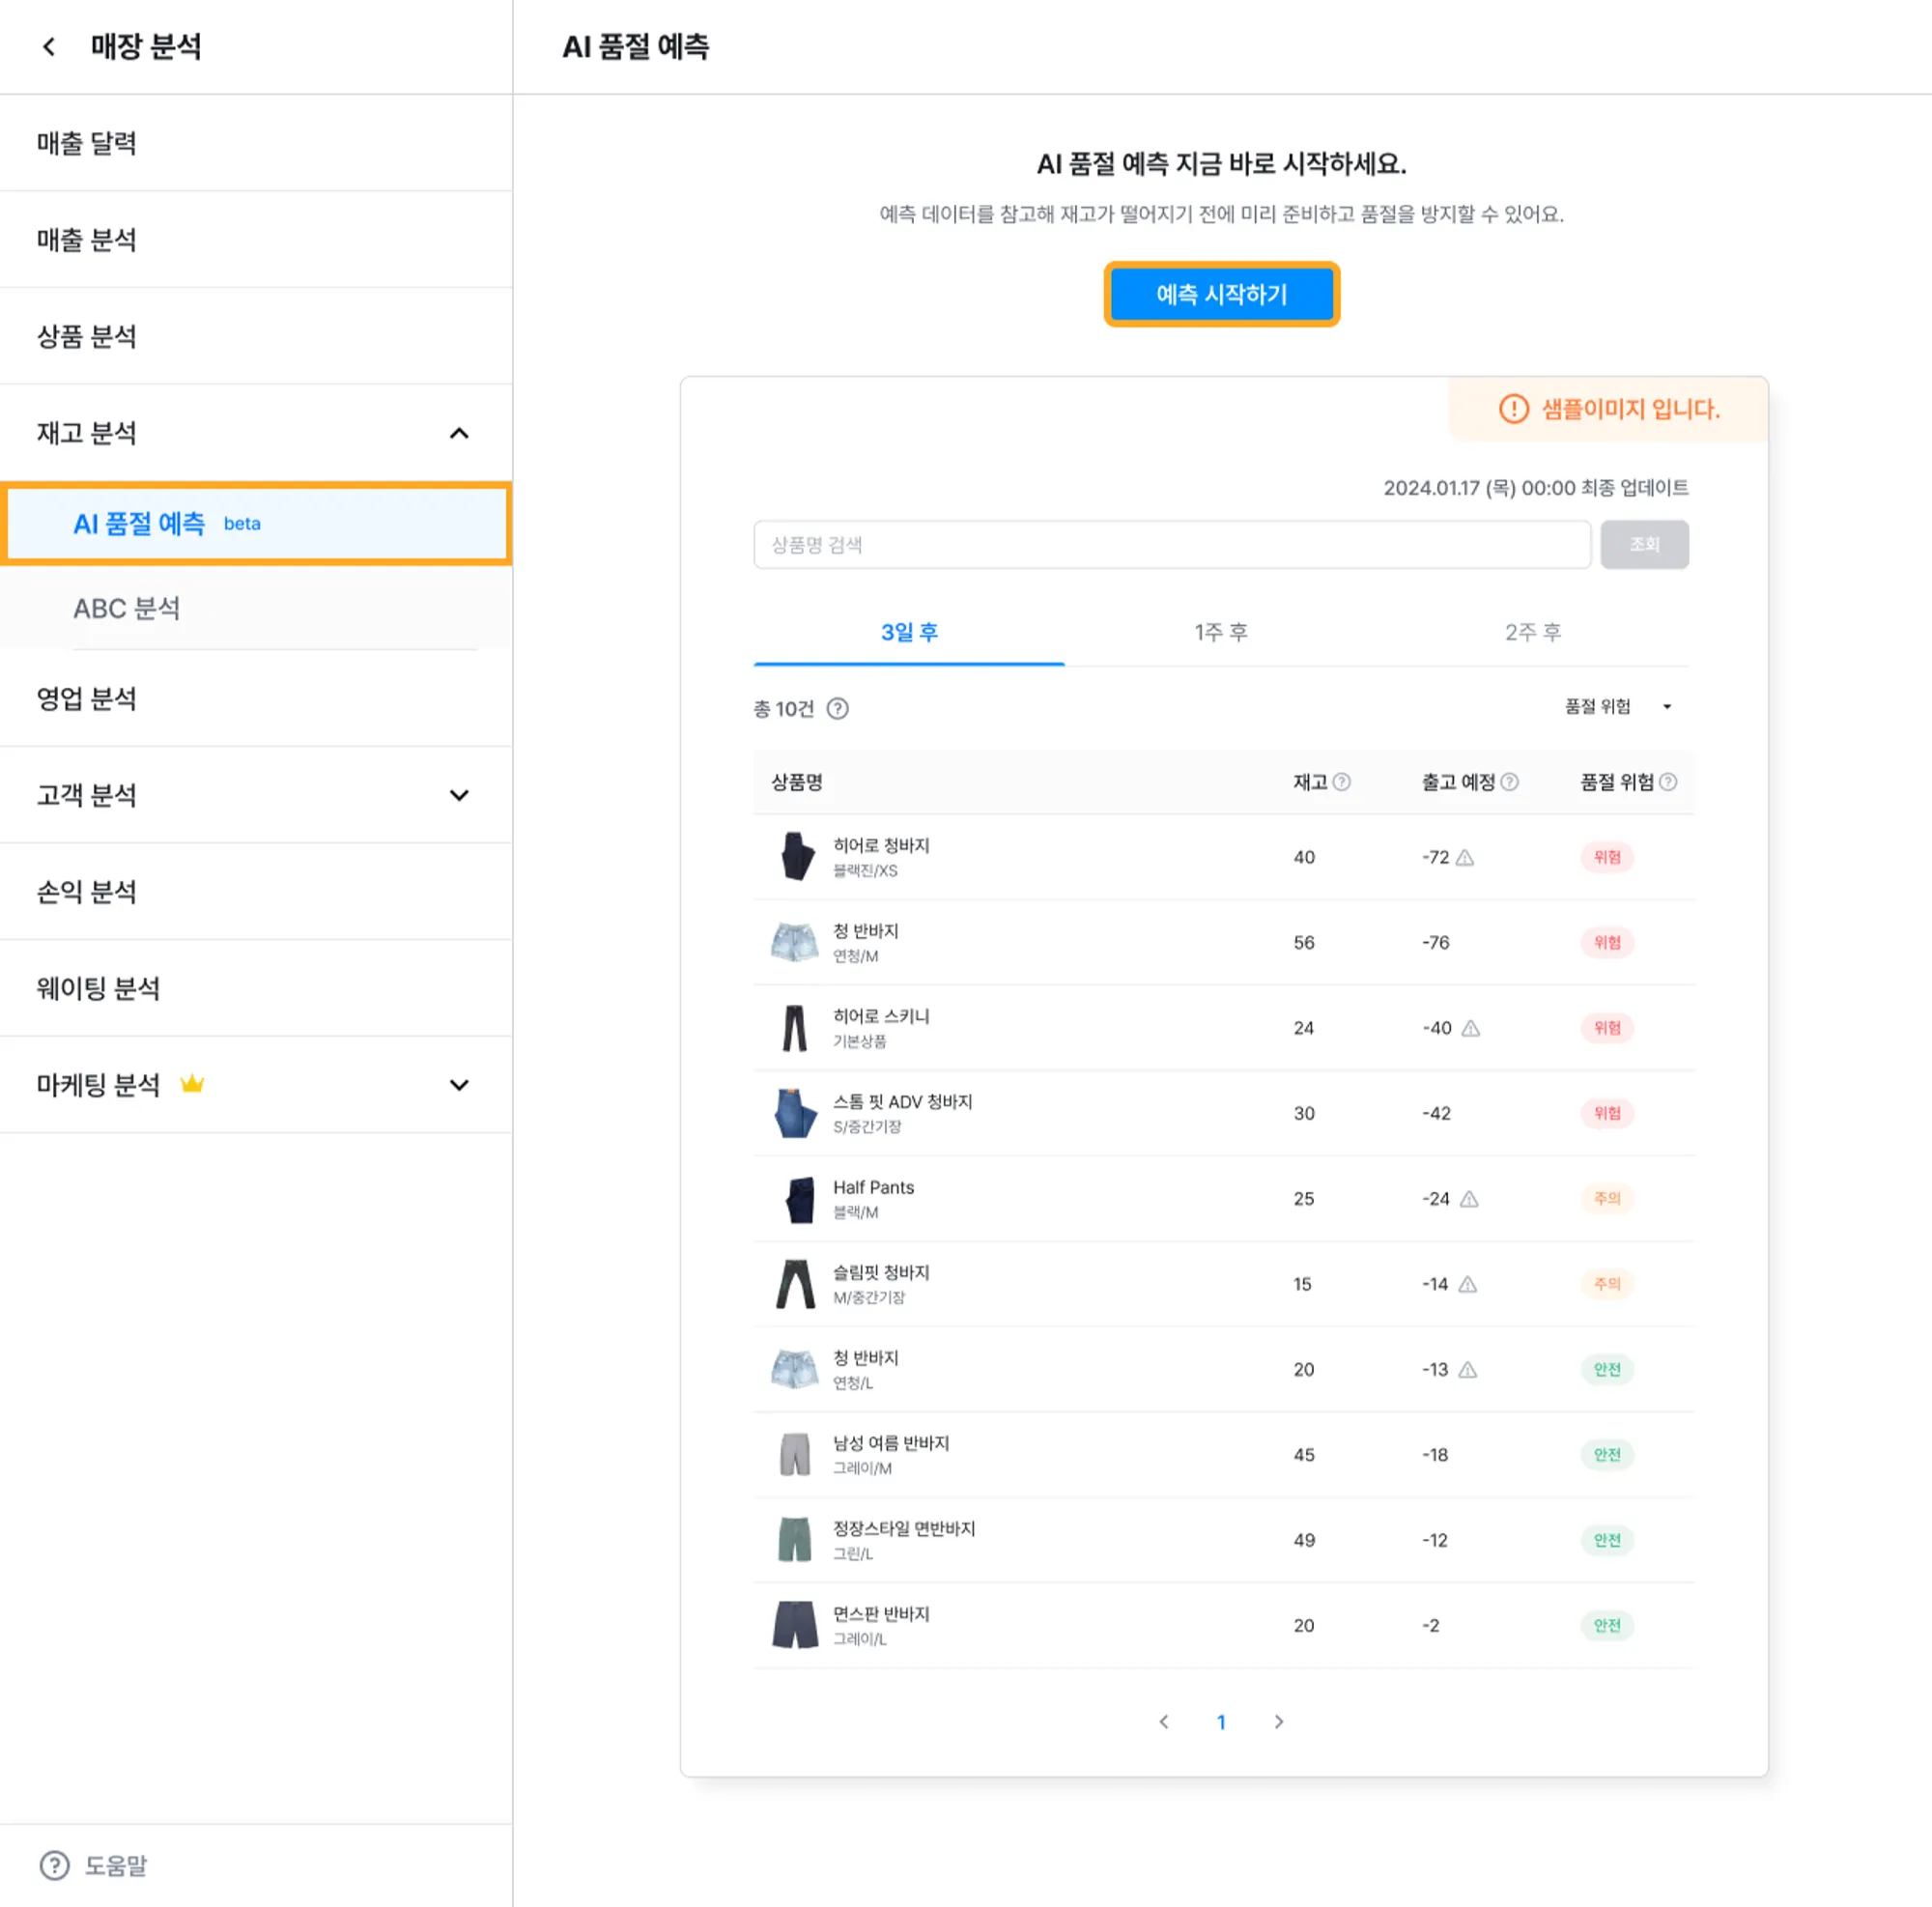Screen dimensions: 1932x1907
Task: Go to previous page arrow in pagination
Action: [1164, 1722]
